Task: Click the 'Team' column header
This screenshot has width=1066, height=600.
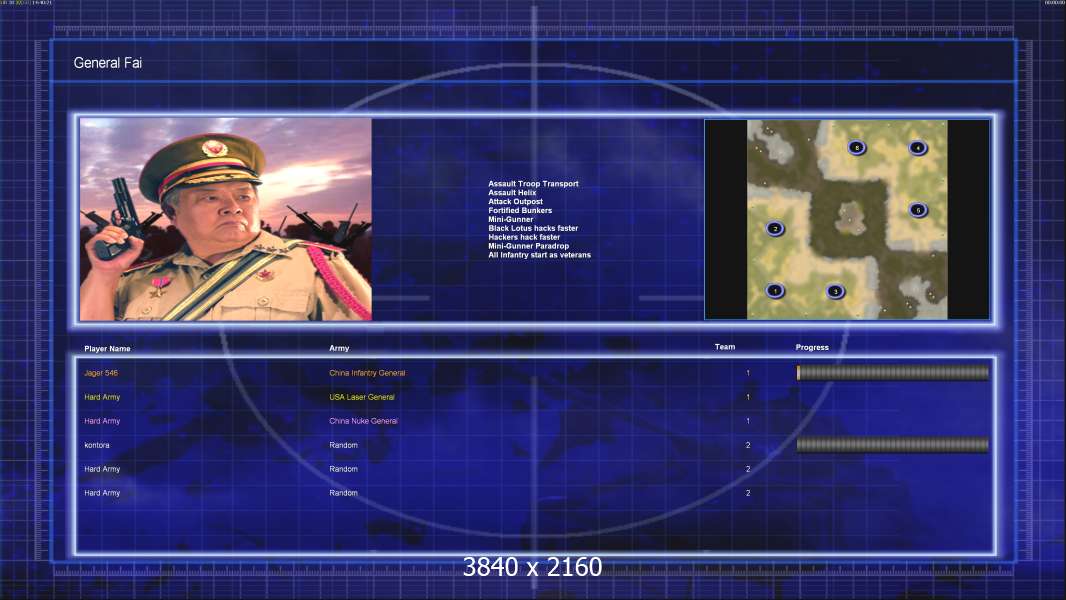Action: [725, 347]
